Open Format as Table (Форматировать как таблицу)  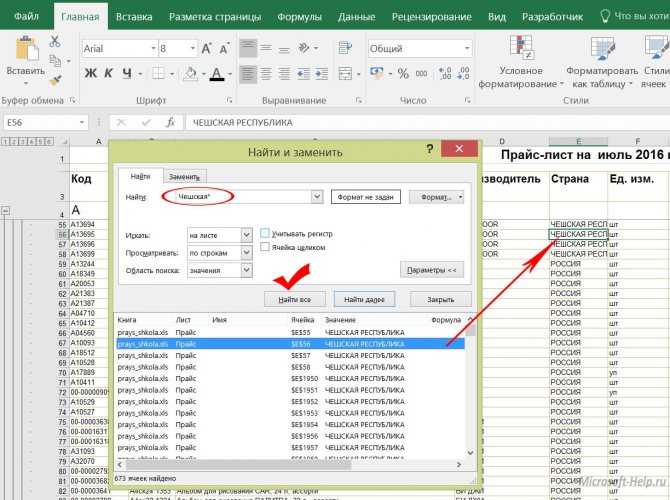coord(602,62)
